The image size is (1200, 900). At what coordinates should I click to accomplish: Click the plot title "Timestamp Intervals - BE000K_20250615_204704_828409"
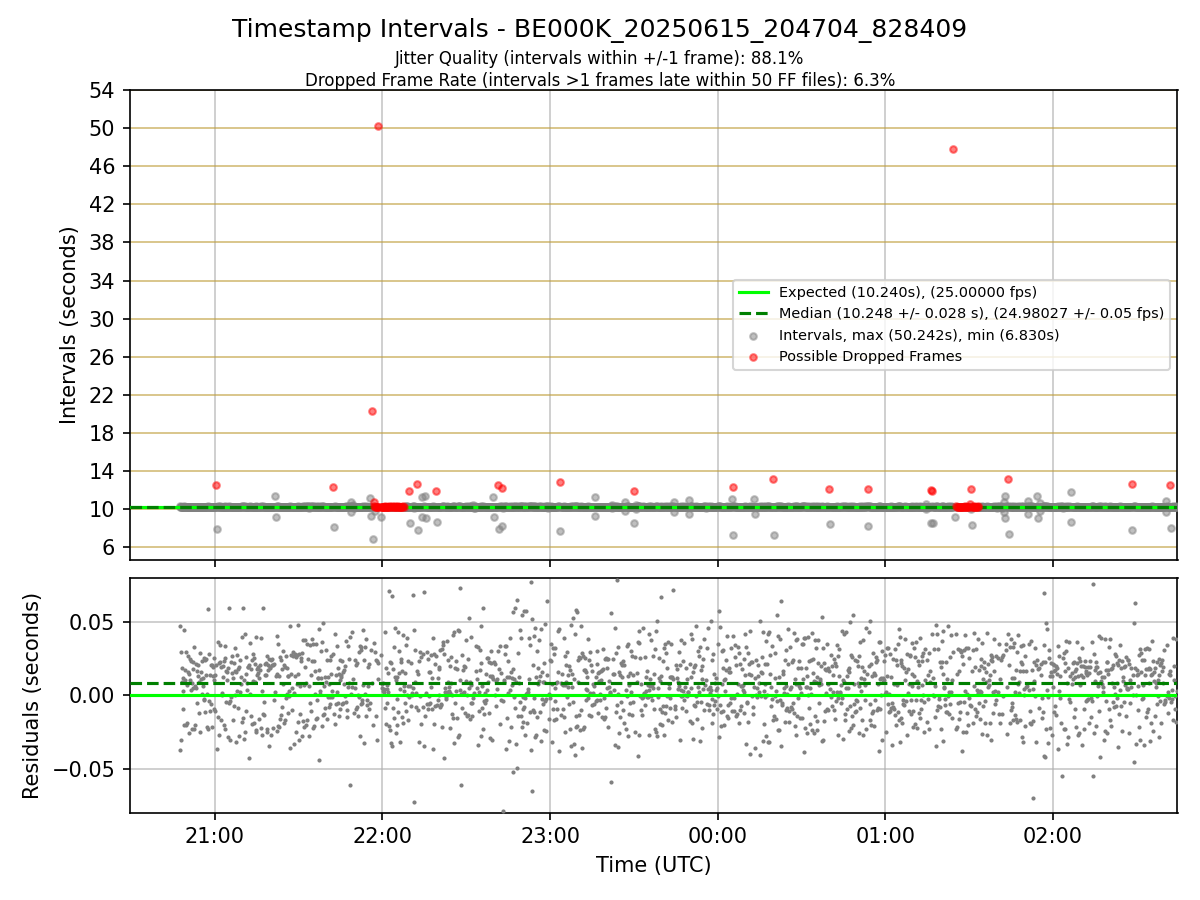(599, 29)
